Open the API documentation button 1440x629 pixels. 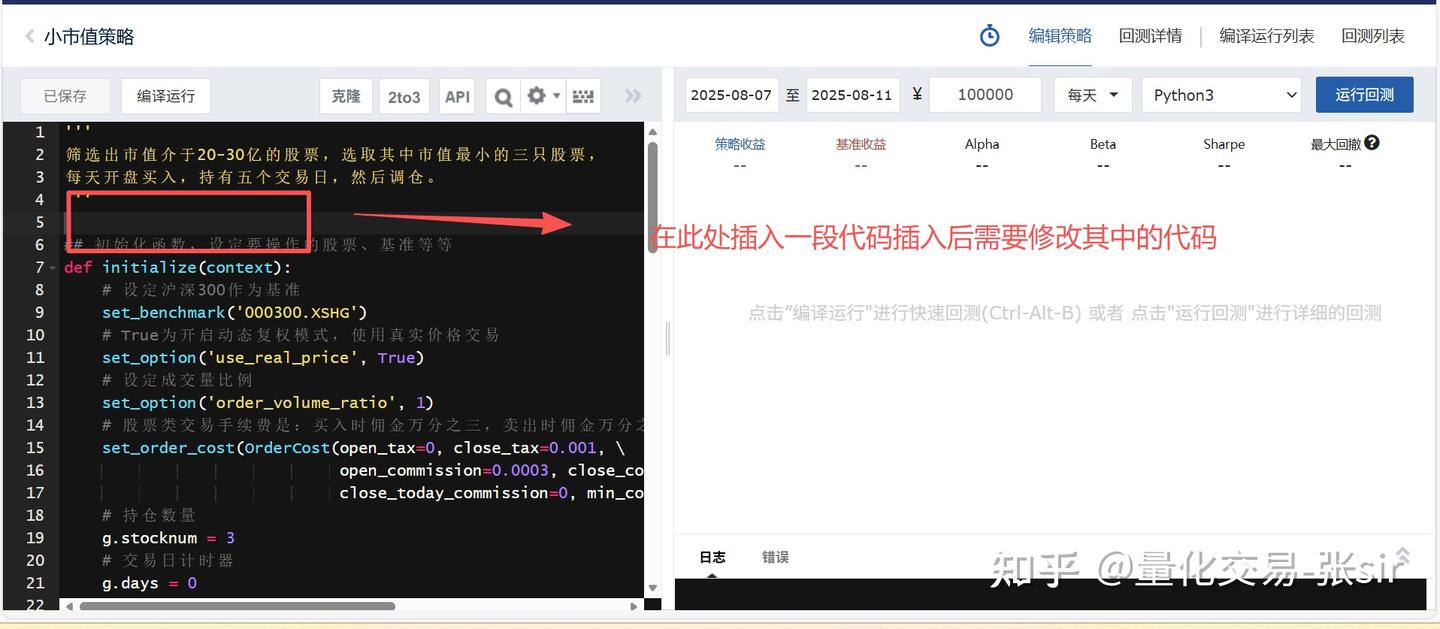tap(458, 96)
